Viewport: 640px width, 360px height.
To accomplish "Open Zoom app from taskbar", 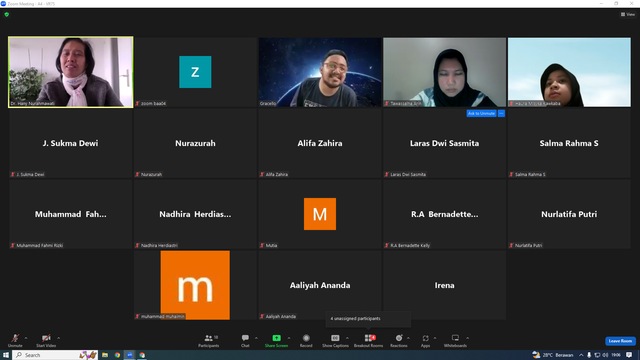I will [130, 355].
